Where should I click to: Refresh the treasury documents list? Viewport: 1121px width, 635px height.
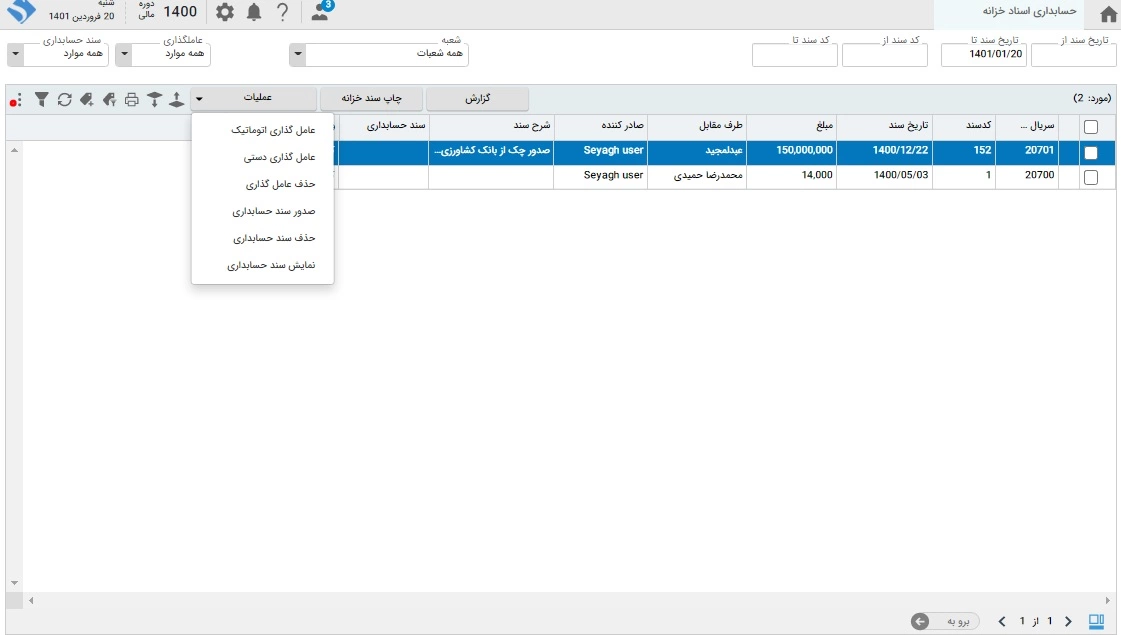(64, 99)
